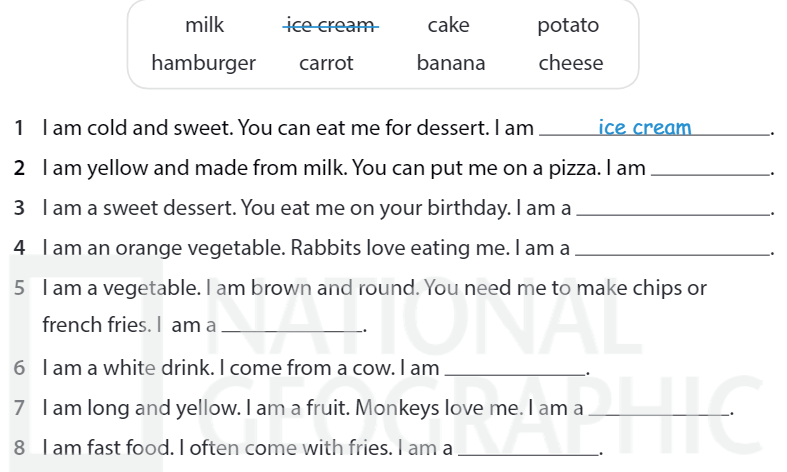Click the blank in the monkeys sentence
The width and height of the screenshot is (787, 472).
(x=660, y=409)
